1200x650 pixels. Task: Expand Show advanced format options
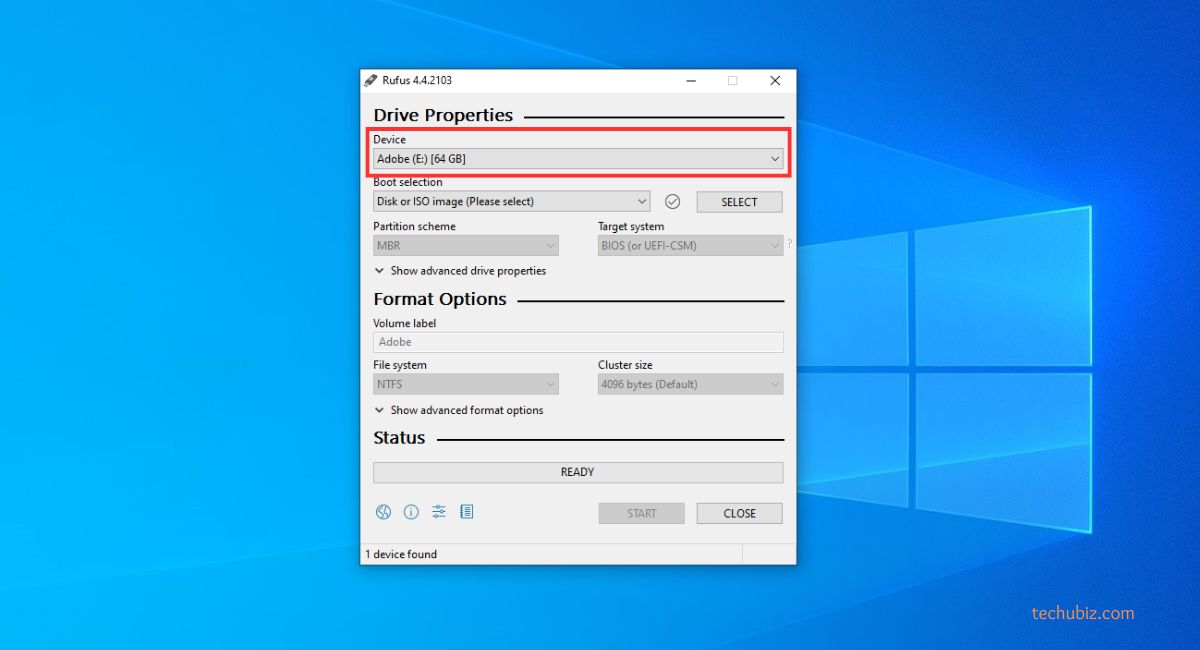pyautogui.click(x=459, y=410)
